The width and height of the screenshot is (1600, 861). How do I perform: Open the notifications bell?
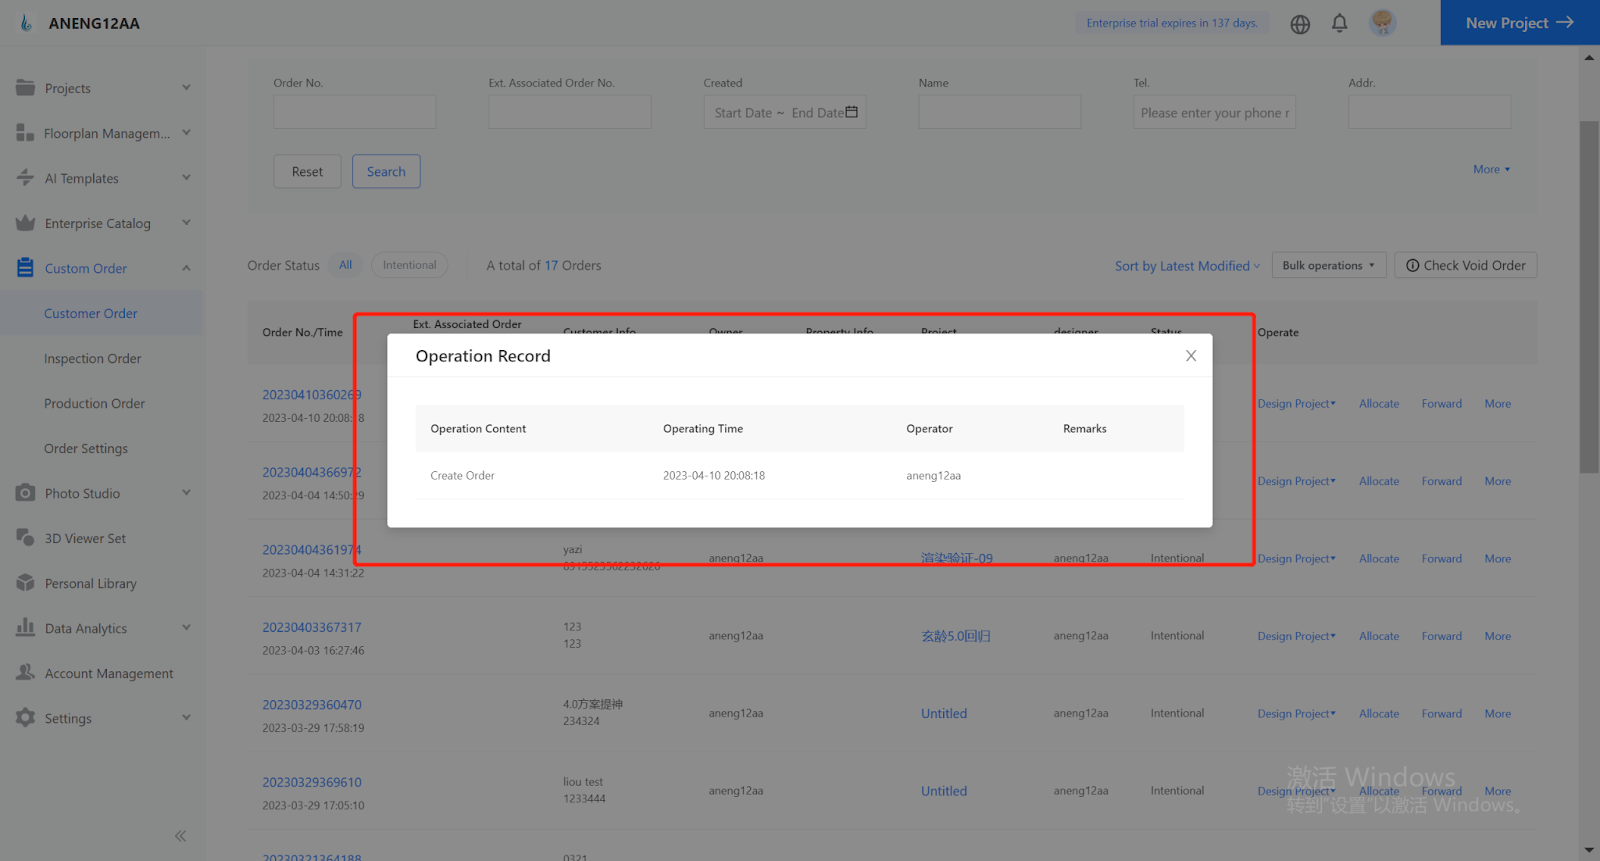(1339, 23)
